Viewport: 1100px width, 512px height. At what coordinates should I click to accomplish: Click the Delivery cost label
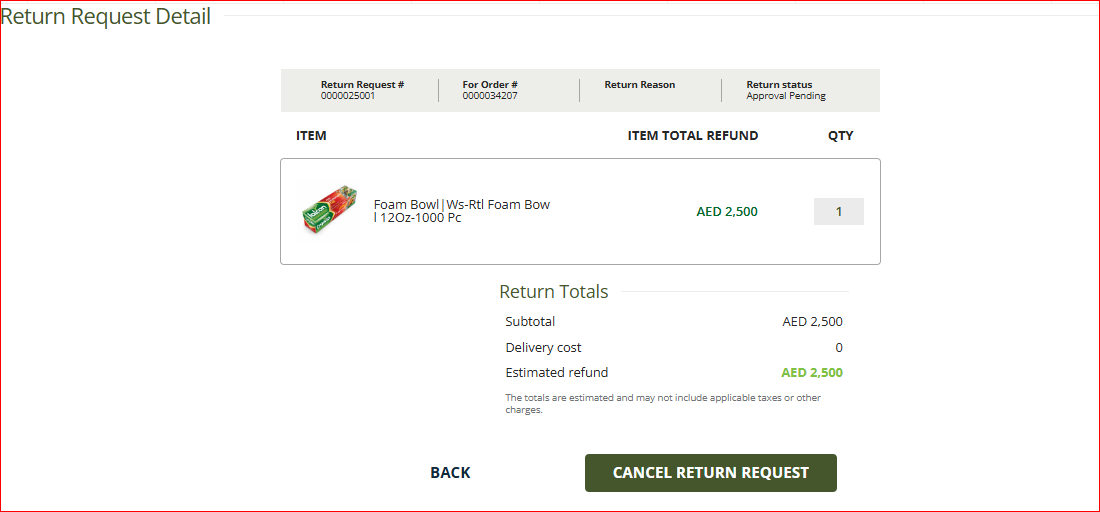[x=543, y=348]
